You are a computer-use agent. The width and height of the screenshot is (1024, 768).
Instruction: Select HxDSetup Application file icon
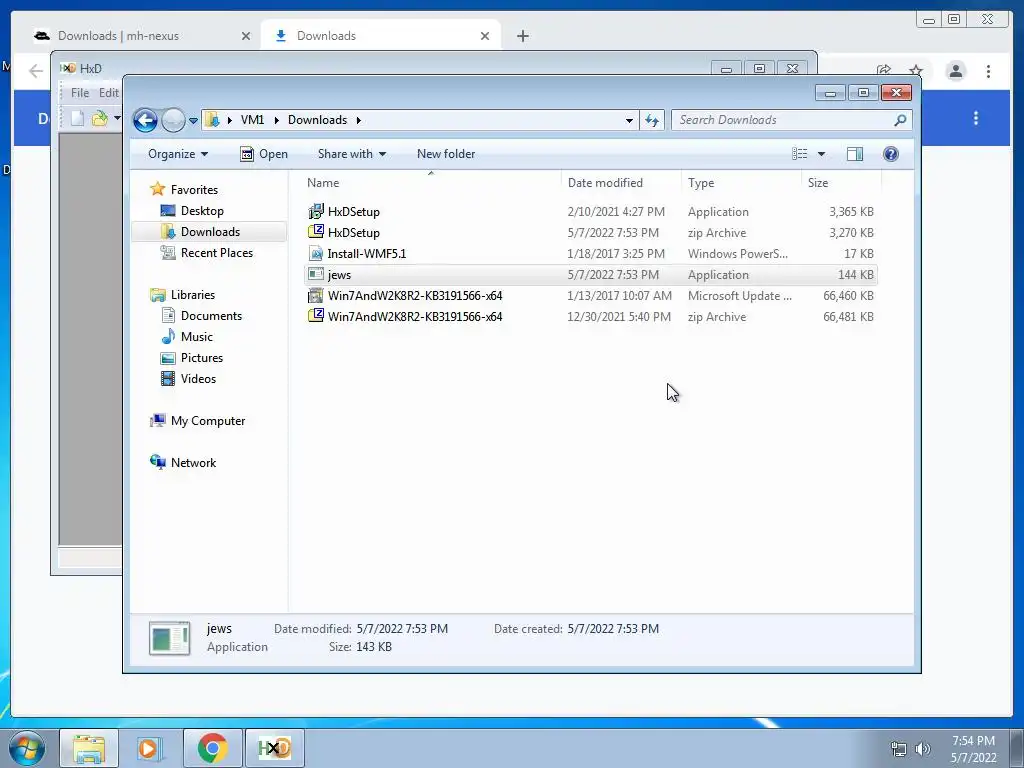(316, 212)
